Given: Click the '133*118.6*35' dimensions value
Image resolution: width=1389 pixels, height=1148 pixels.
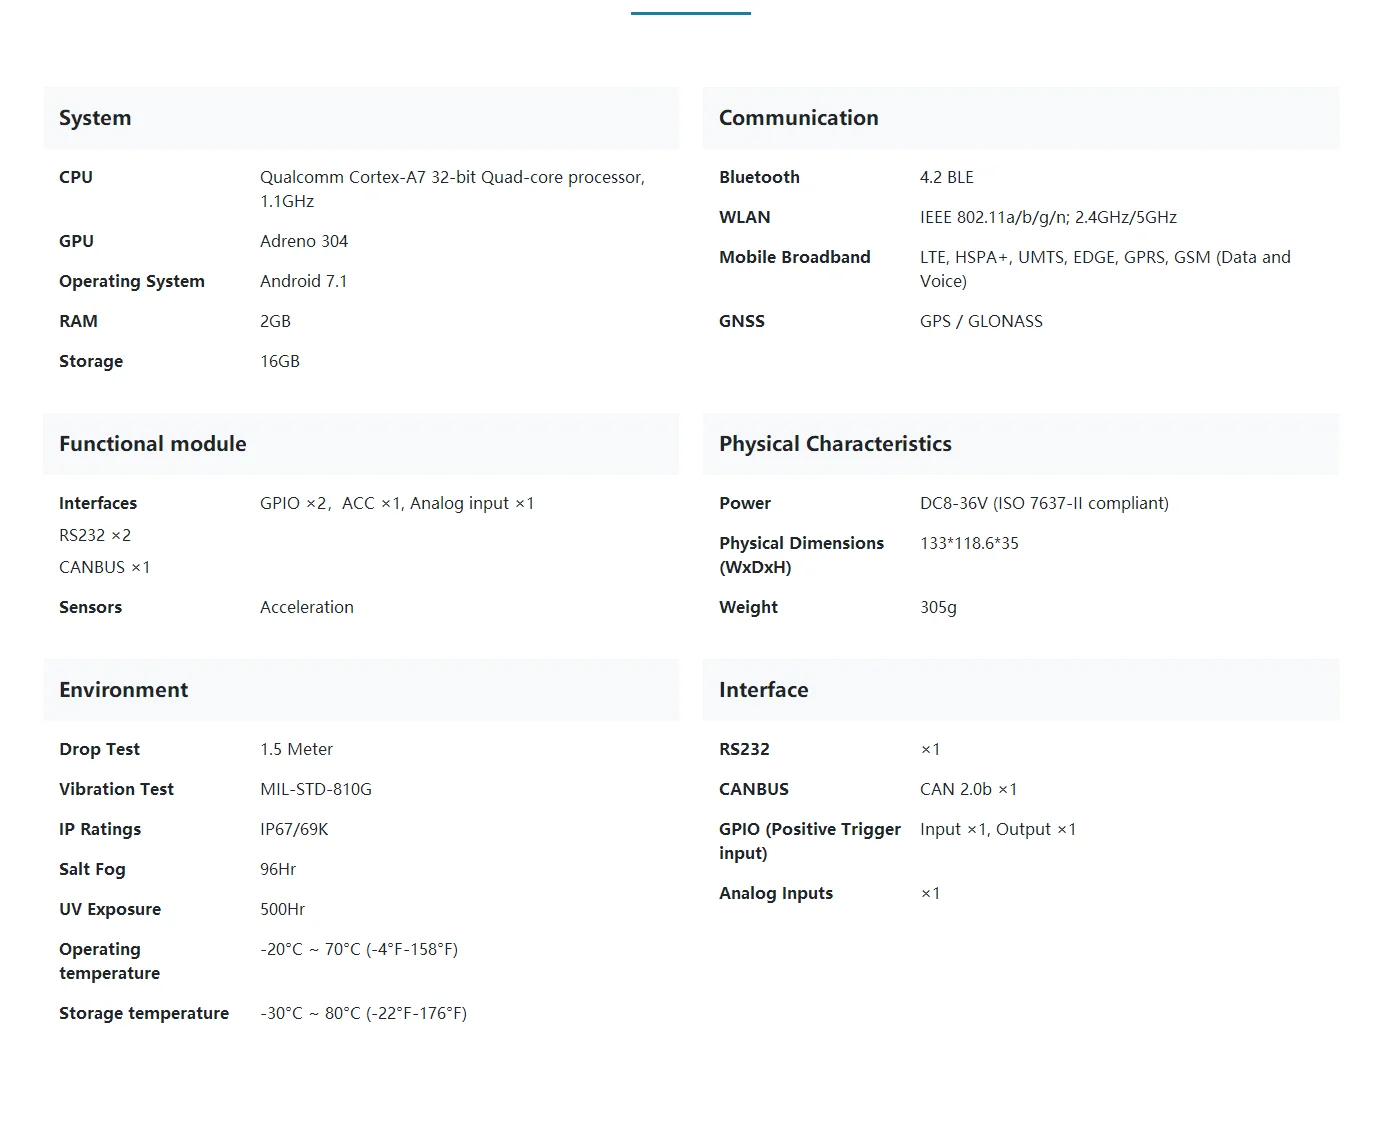Looking at the screenshot, I should coord(969,543).
